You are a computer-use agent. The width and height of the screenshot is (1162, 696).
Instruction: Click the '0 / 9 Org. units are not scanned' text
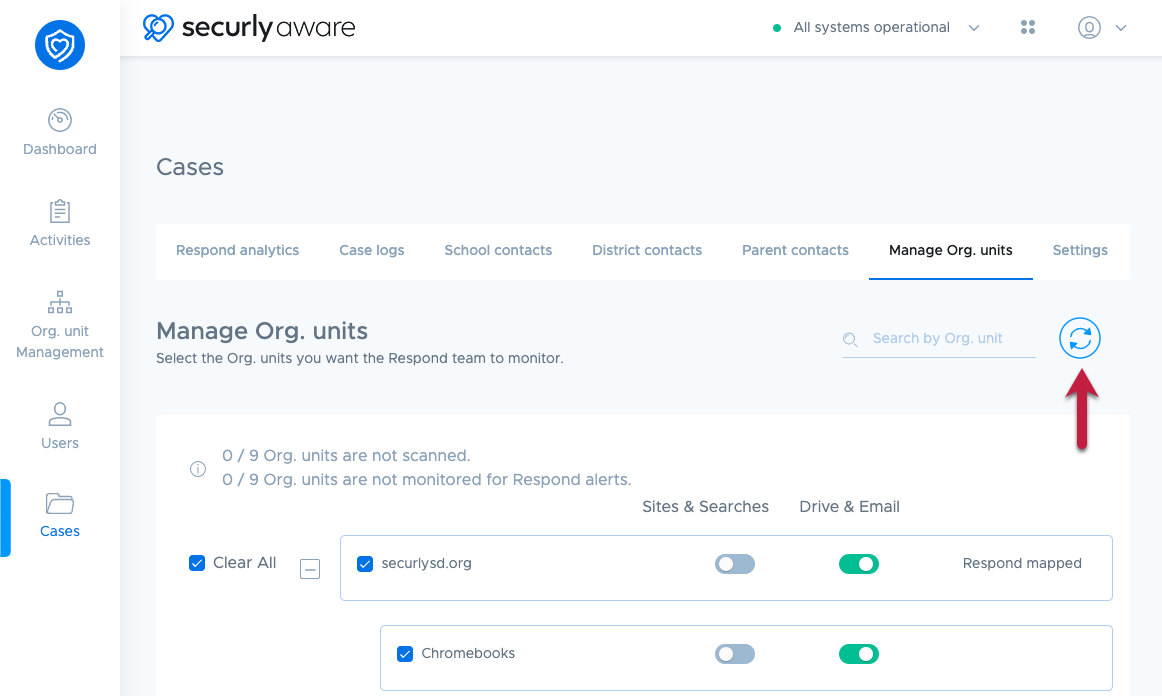(346, 455)
